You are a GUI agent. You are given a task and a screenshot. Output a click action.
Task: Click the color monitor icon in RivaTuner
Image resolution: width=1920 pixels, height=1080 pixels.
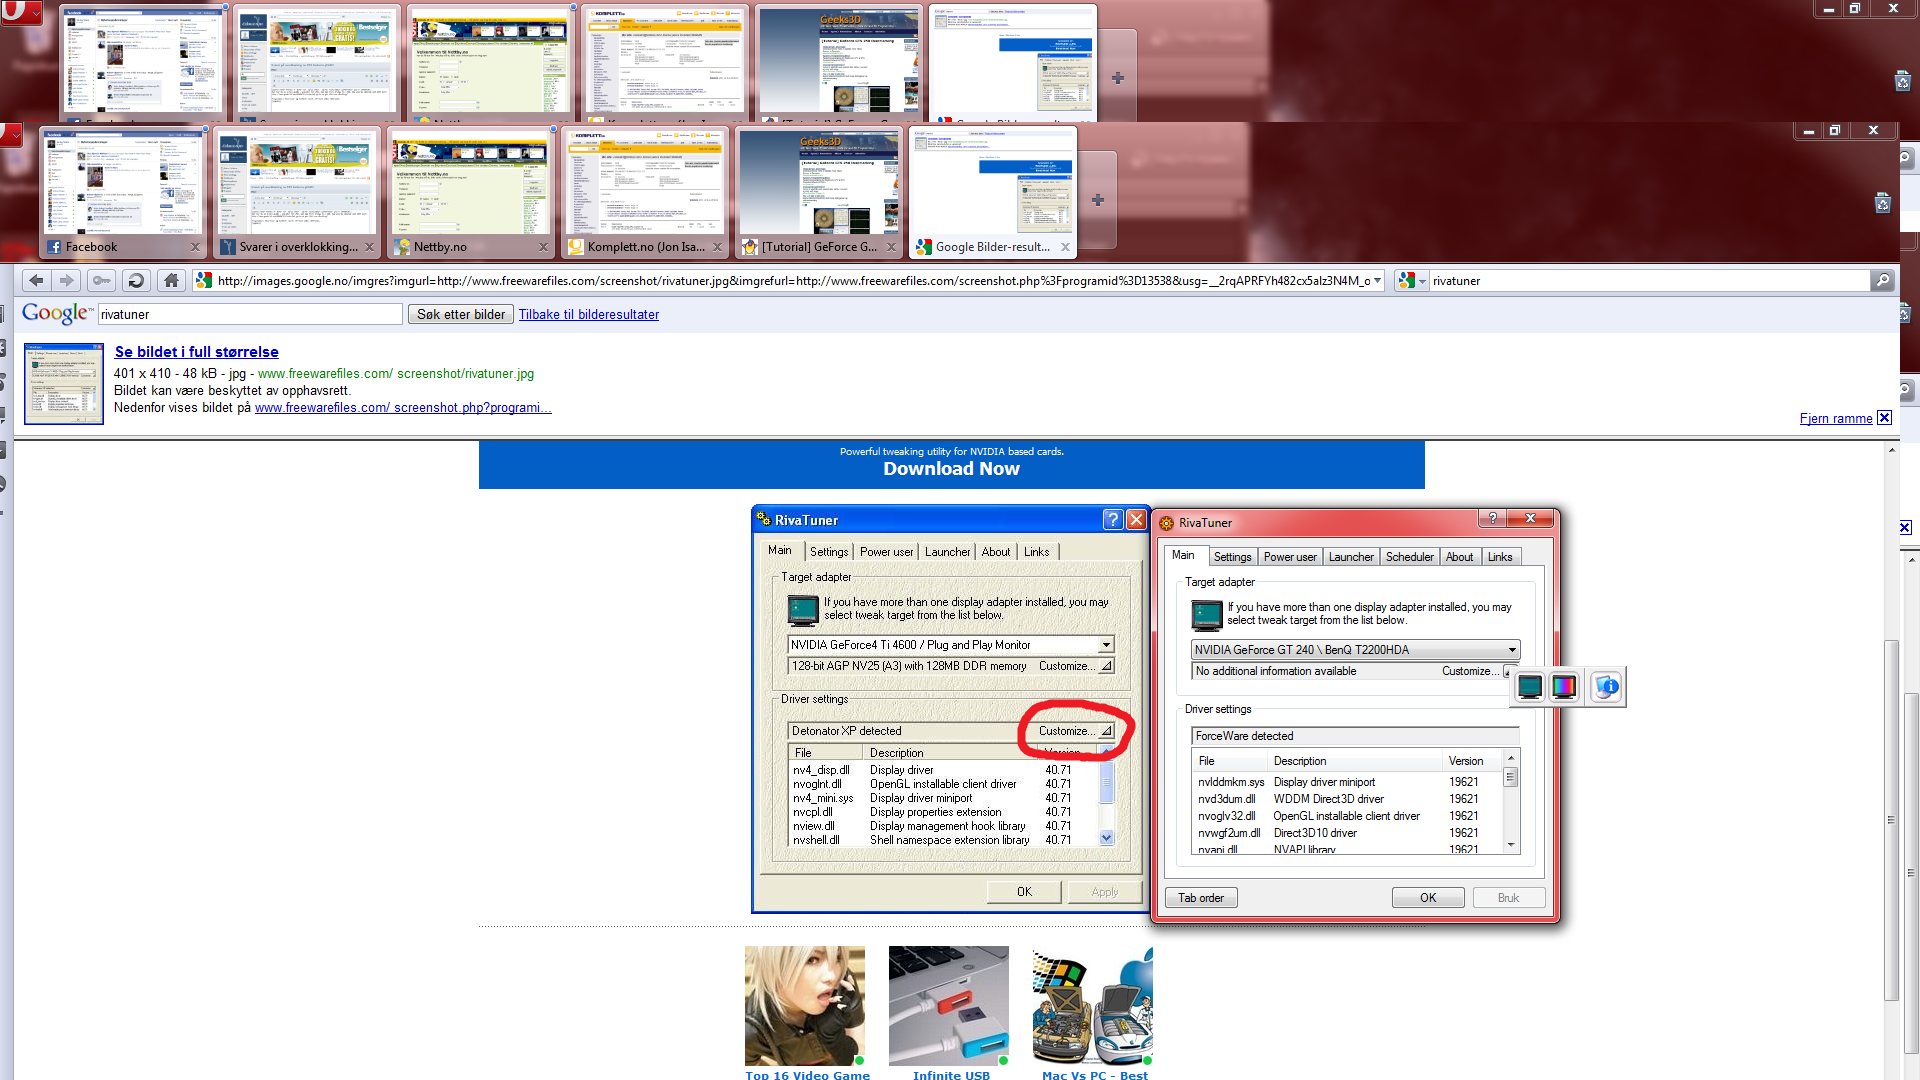click(x=1564, y=687)
